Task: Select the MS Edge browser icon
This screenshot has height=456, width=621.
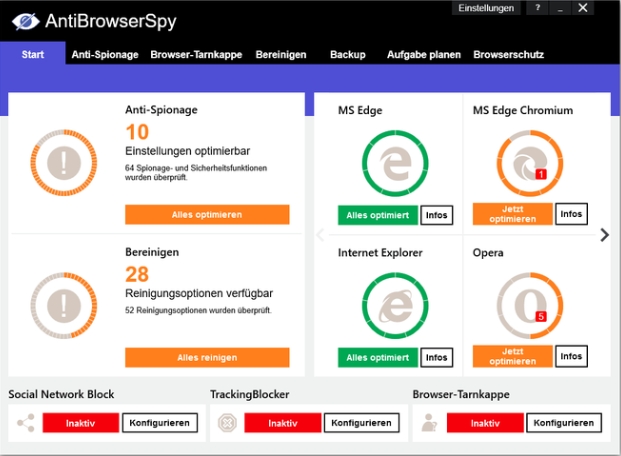Action: (x=395, y=163)
